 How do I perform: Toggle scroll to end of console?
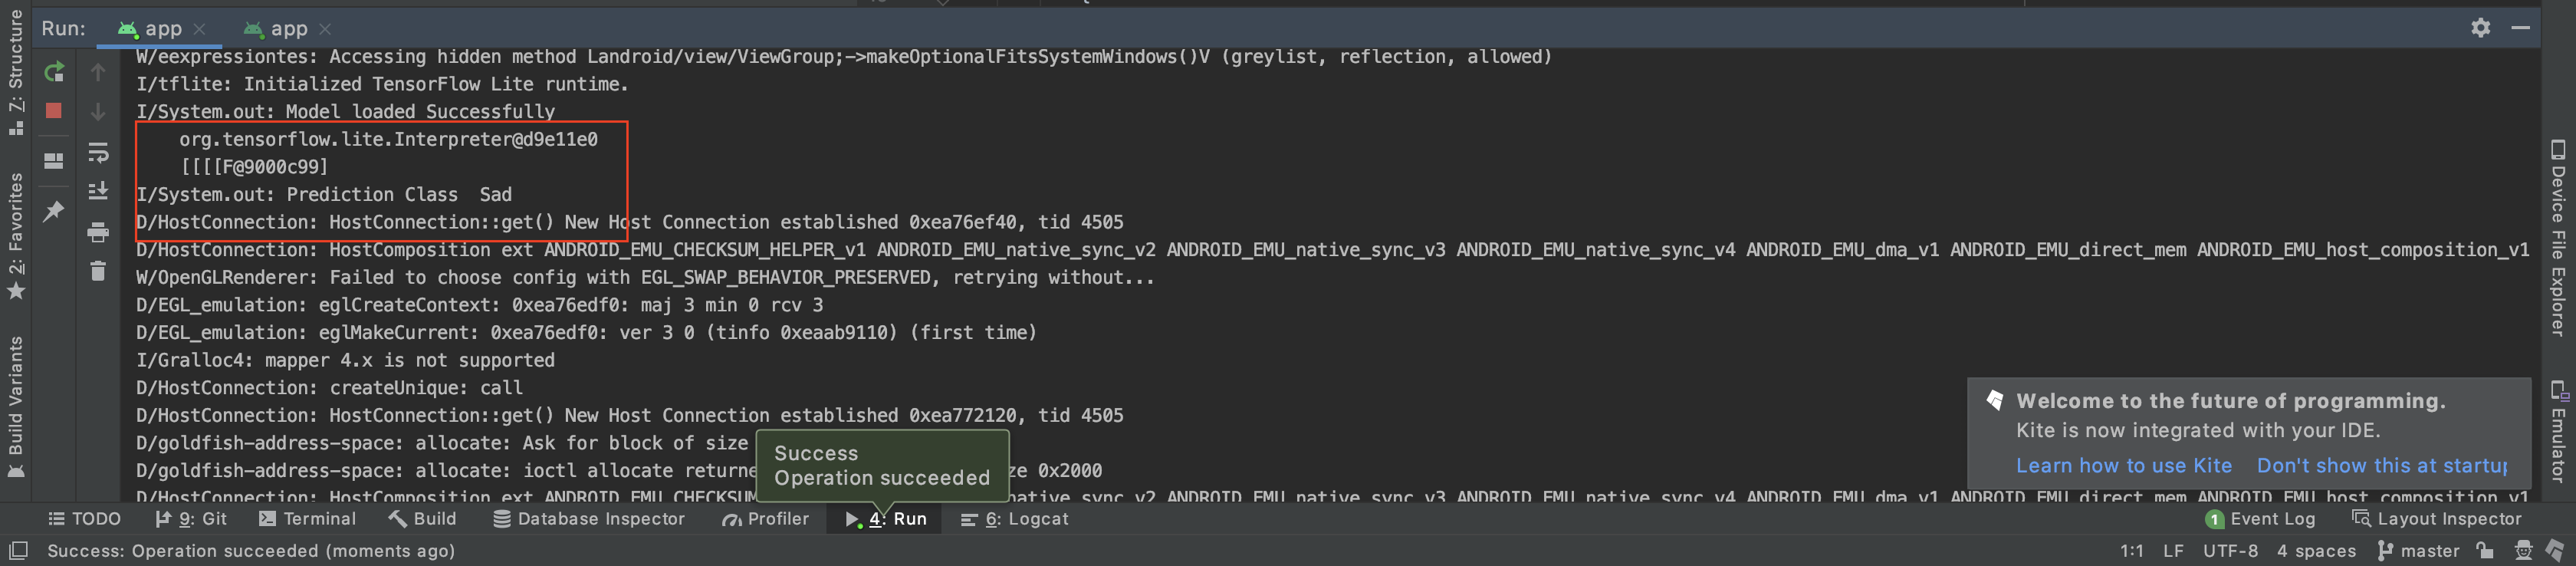(x=98, y=191)
